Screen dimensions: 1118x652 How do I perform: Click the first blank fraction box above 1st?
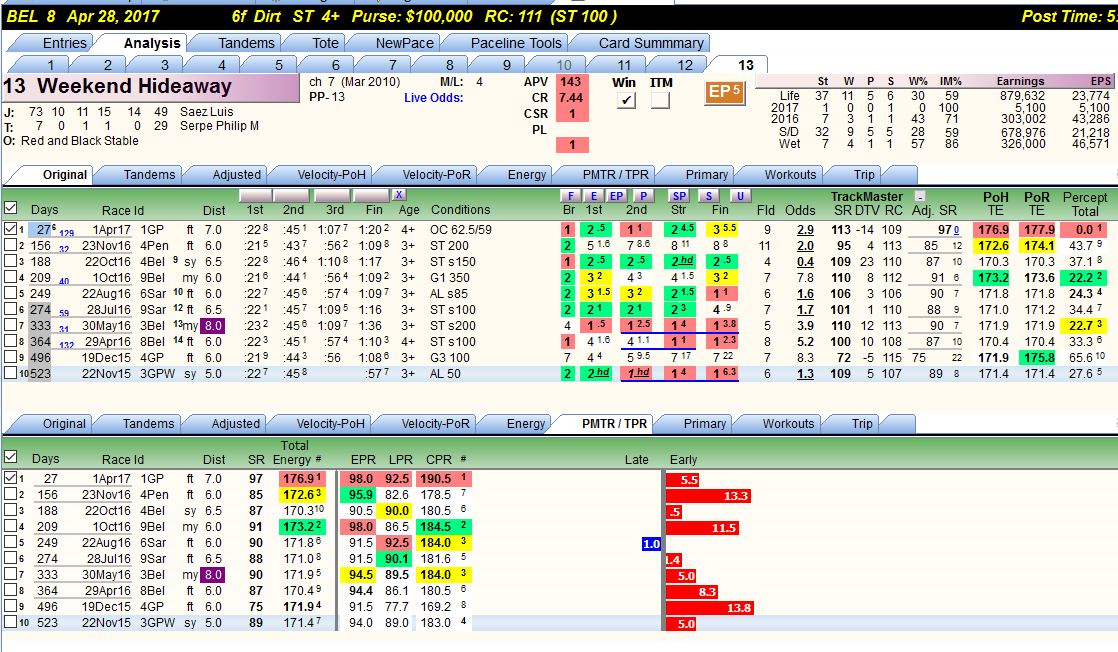(255, 195)
